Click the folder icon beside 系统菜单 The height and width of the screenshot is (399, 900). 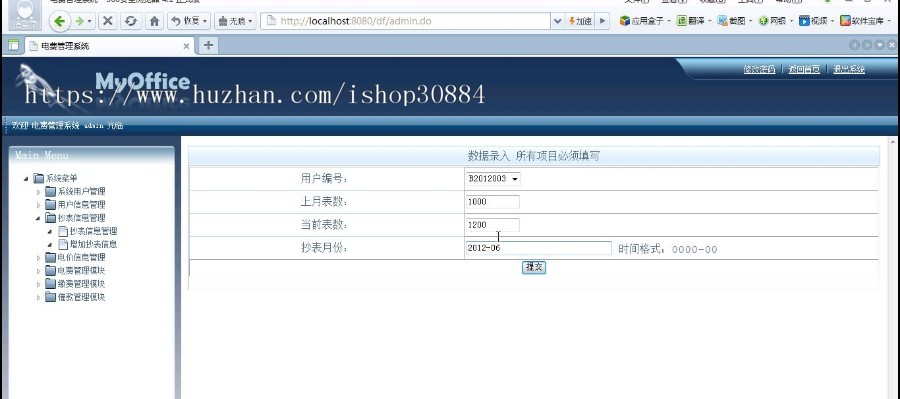tap(39, 179)
